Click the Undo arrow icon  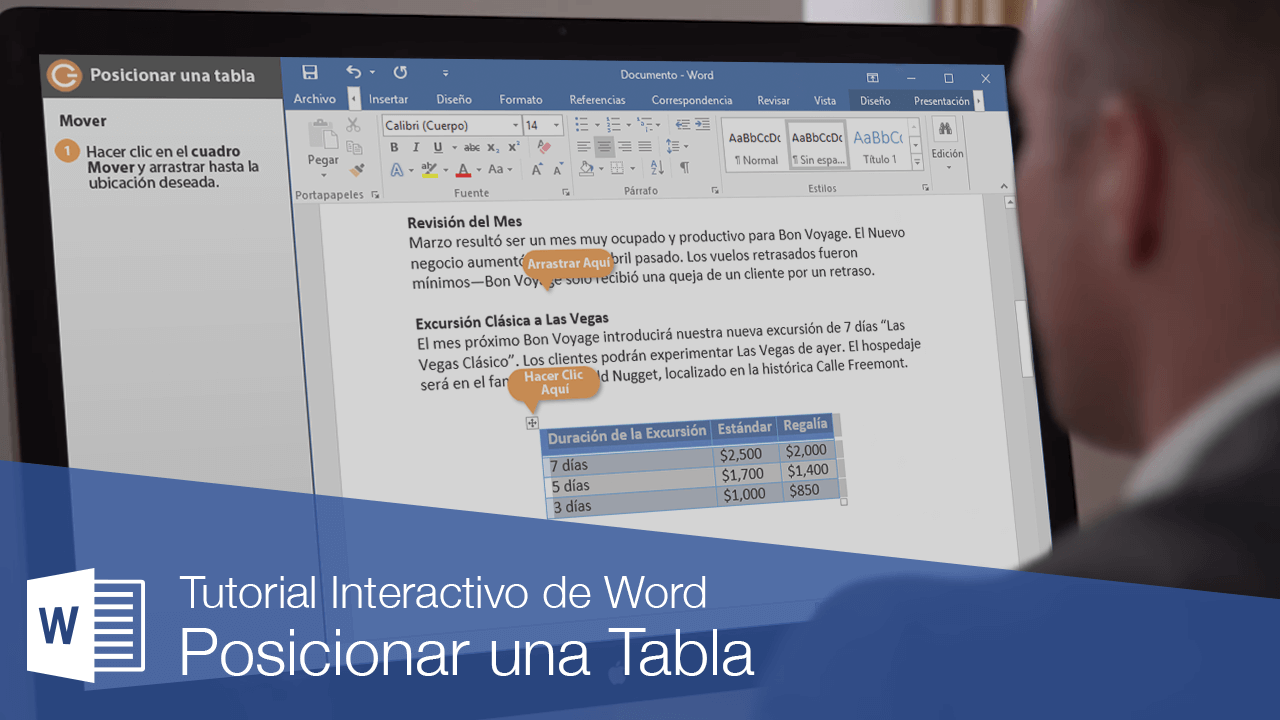353,72
